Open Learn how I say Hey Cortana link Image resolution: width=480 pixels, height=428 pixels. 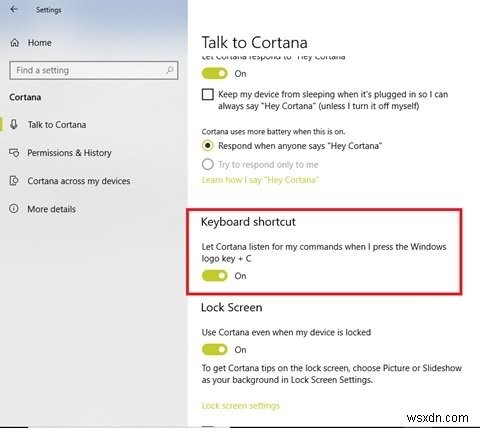click(260, 180)
